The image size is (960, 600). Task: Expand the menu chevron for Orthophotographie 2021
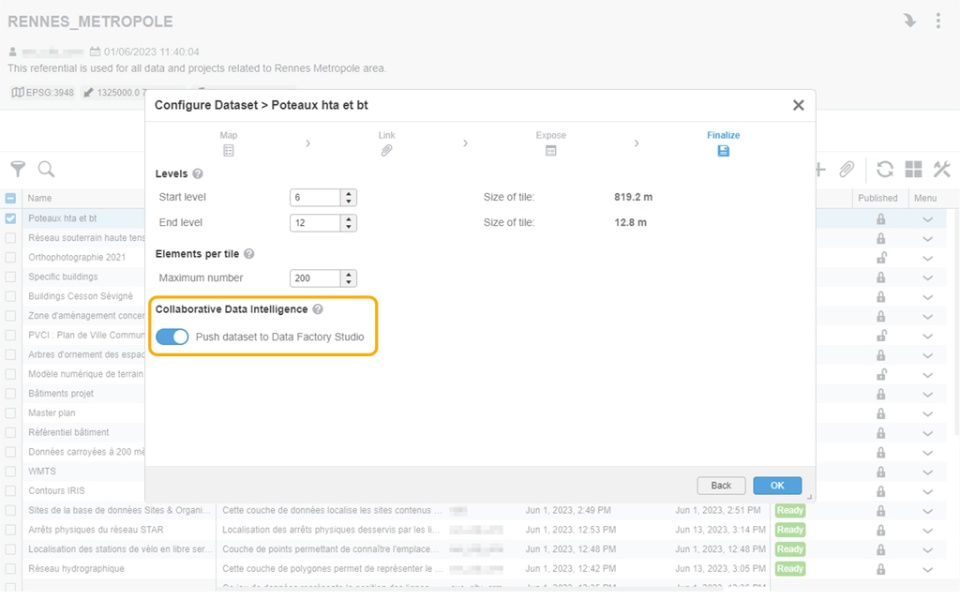pos(928,258)
